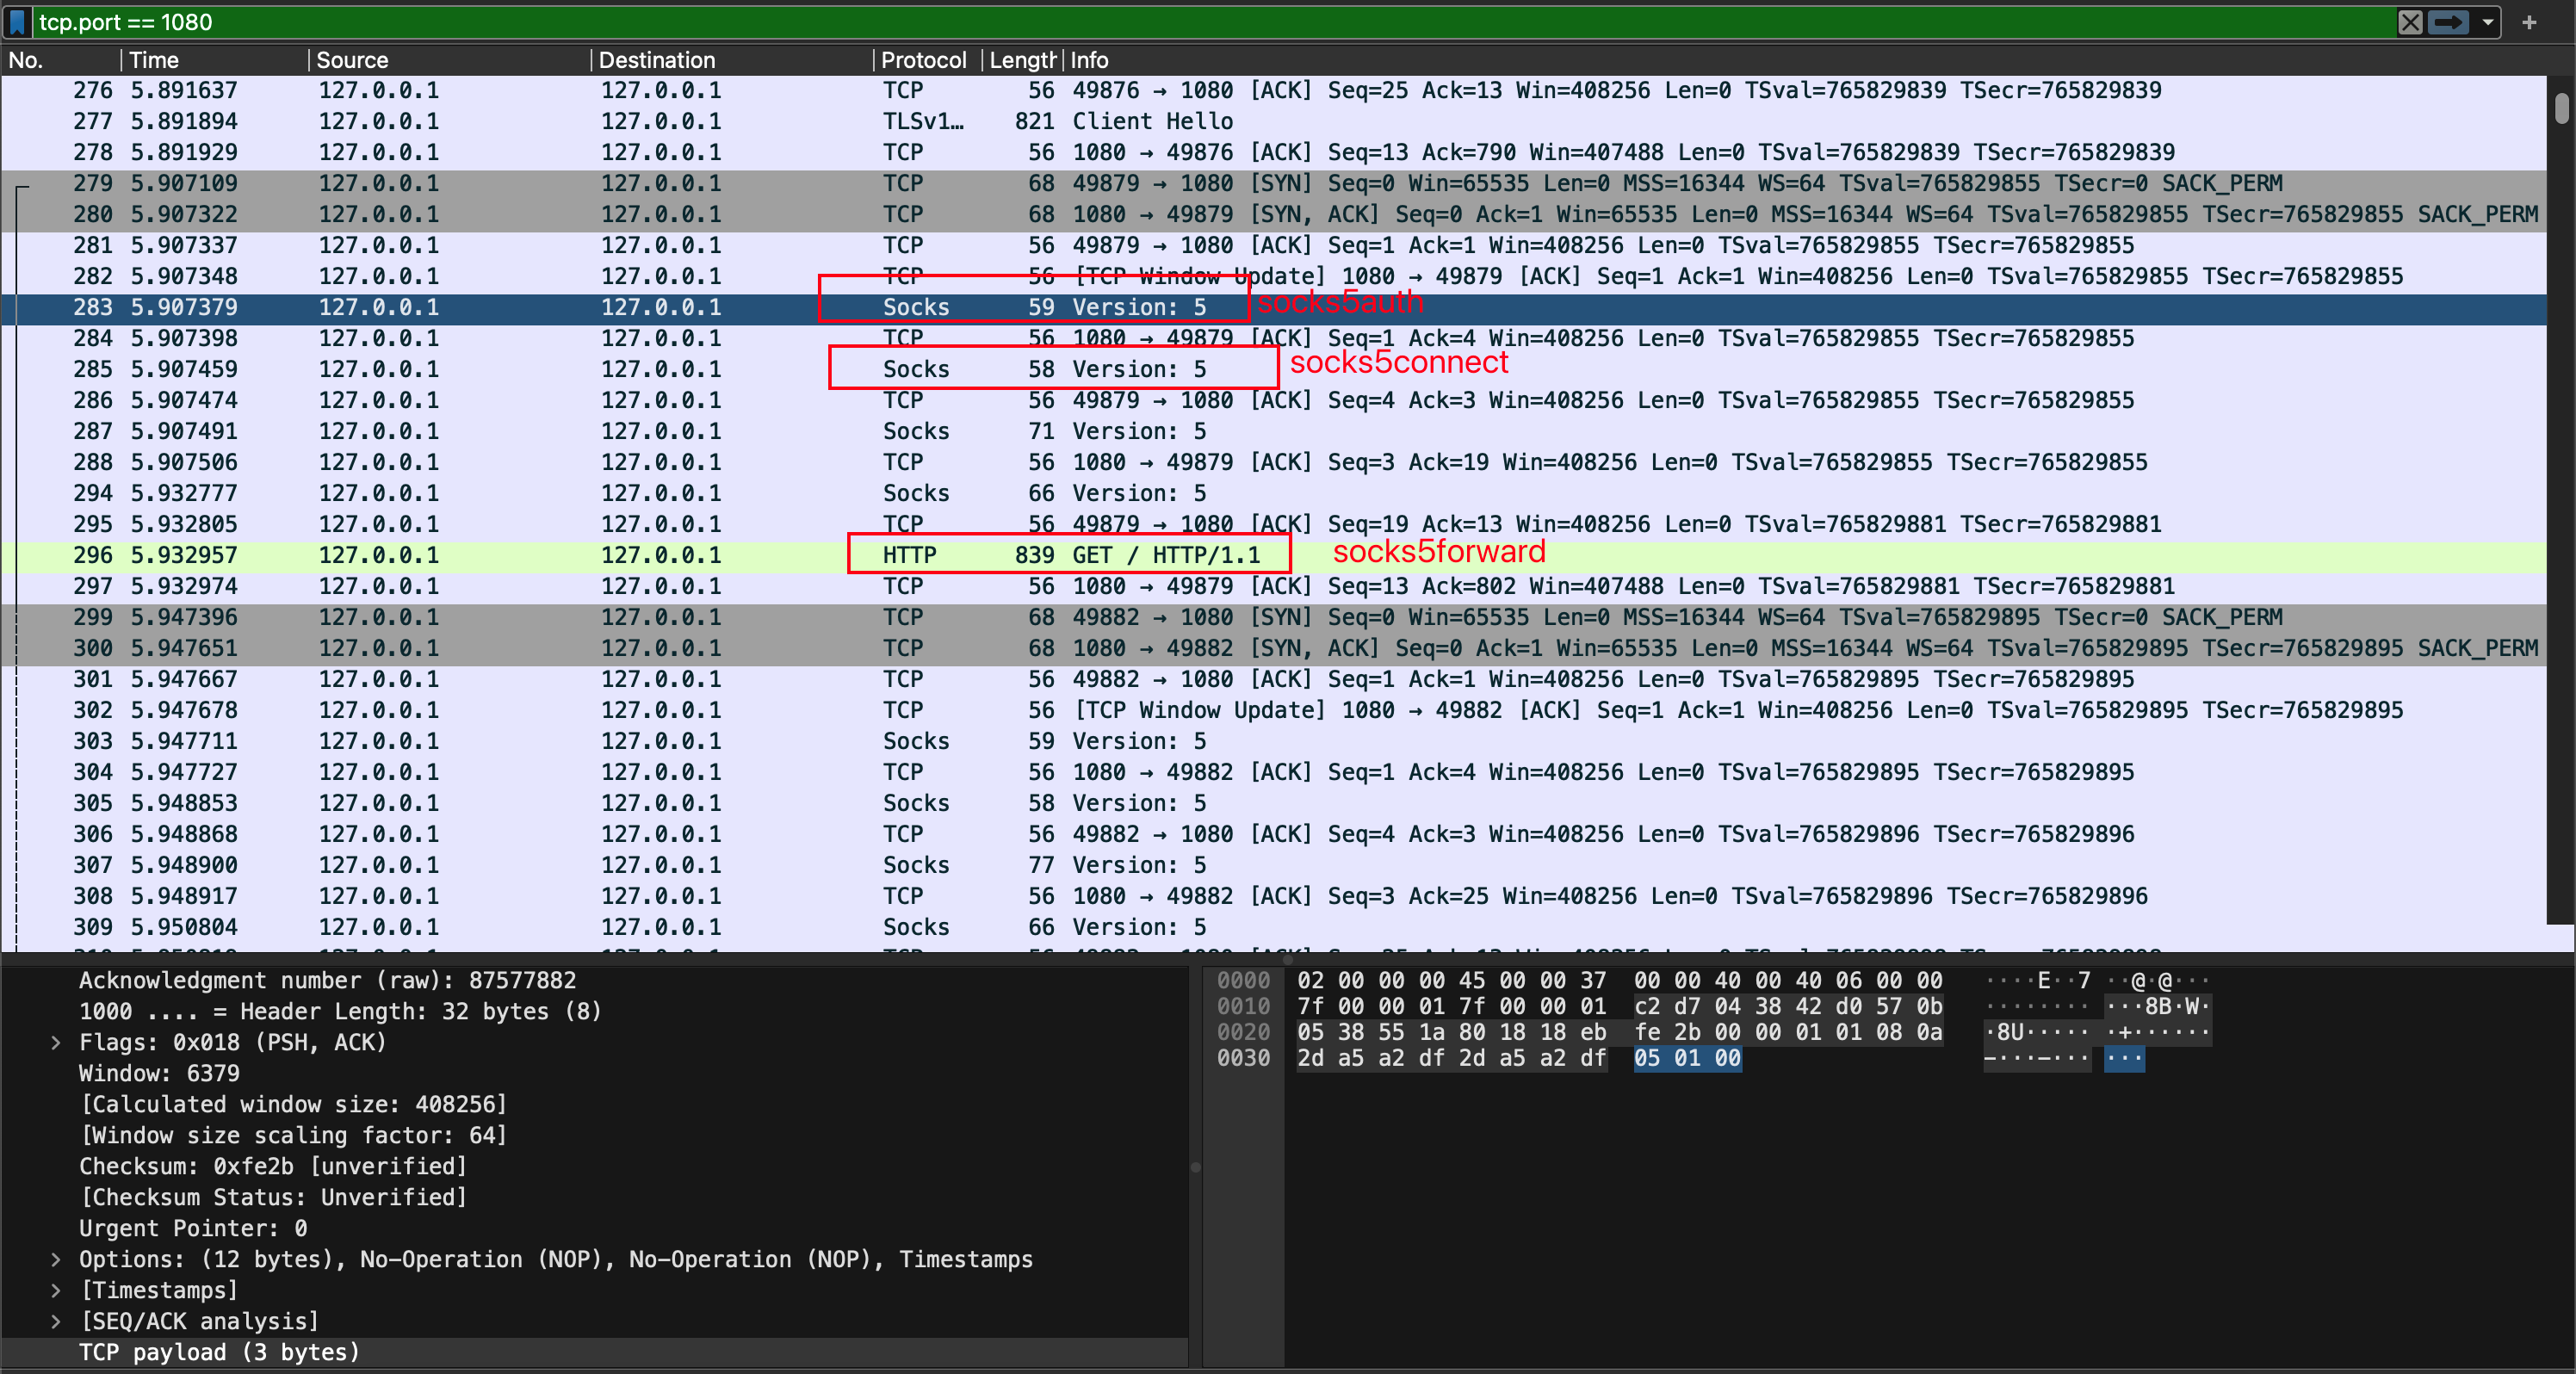Expand the [SEQ/ACK analysis] node

click(56, 1321)
